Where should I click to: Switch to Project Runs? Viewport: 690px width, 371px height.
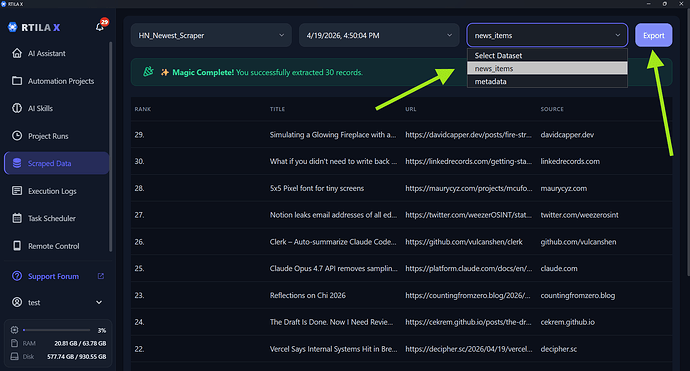(x=56, y=136)
